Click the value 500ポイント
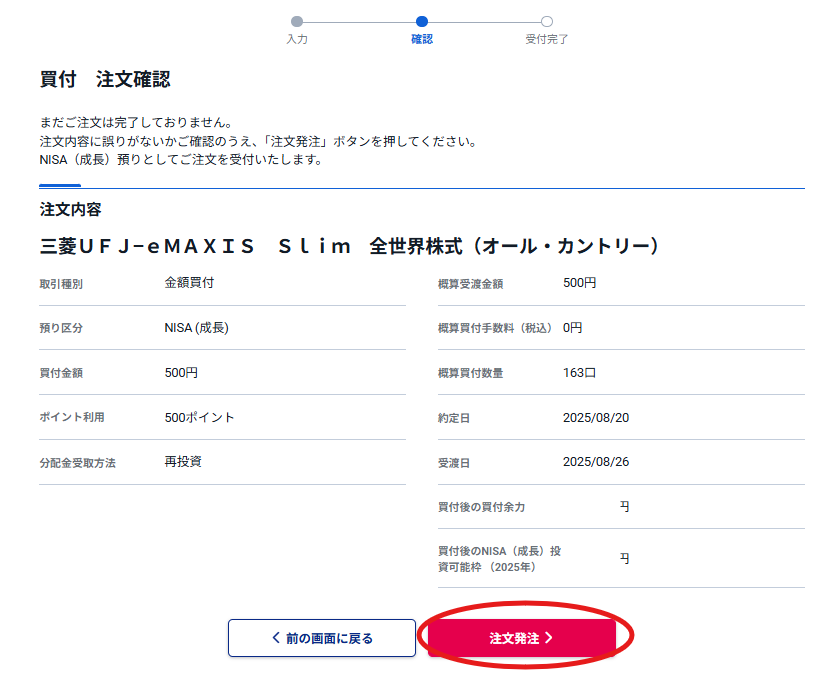This screenshot has height=682, width=820. point(200,417)
